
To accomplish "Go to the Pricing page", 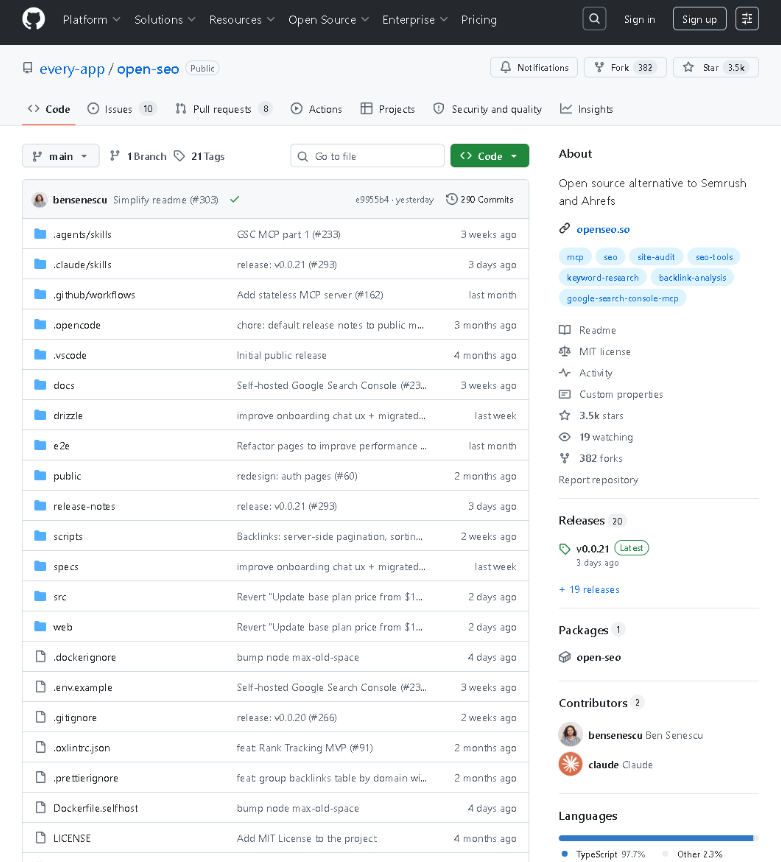I will coord(478,20).
